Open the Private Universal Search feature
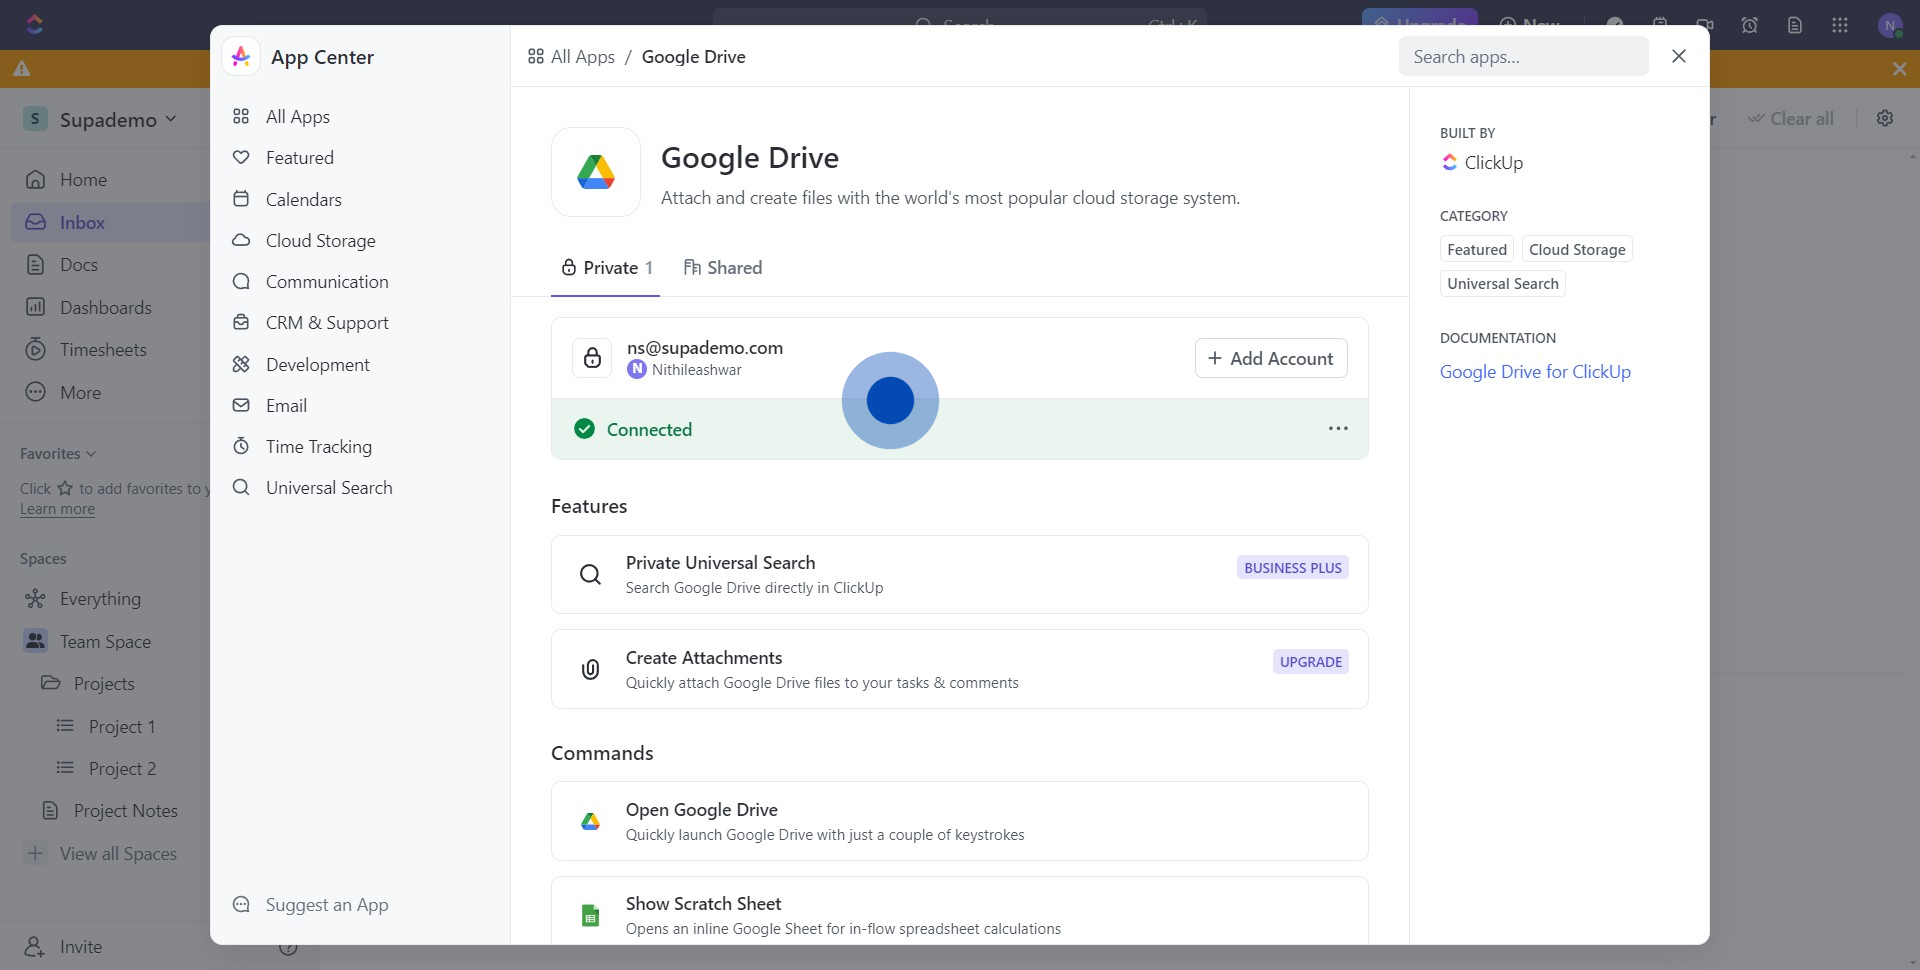The width and height of the screenshot is (1920, 970). (x=959, y=575)
